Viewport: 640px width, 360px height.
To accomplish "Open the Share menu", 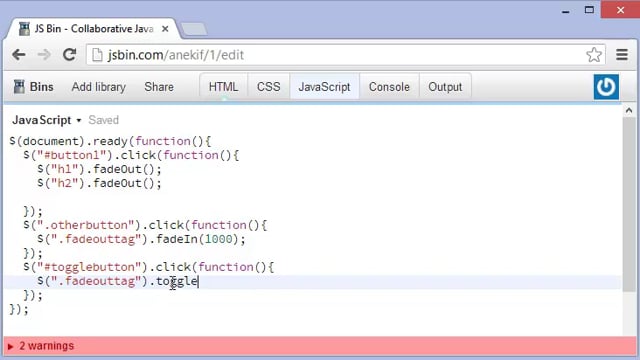I will point(159,87).
